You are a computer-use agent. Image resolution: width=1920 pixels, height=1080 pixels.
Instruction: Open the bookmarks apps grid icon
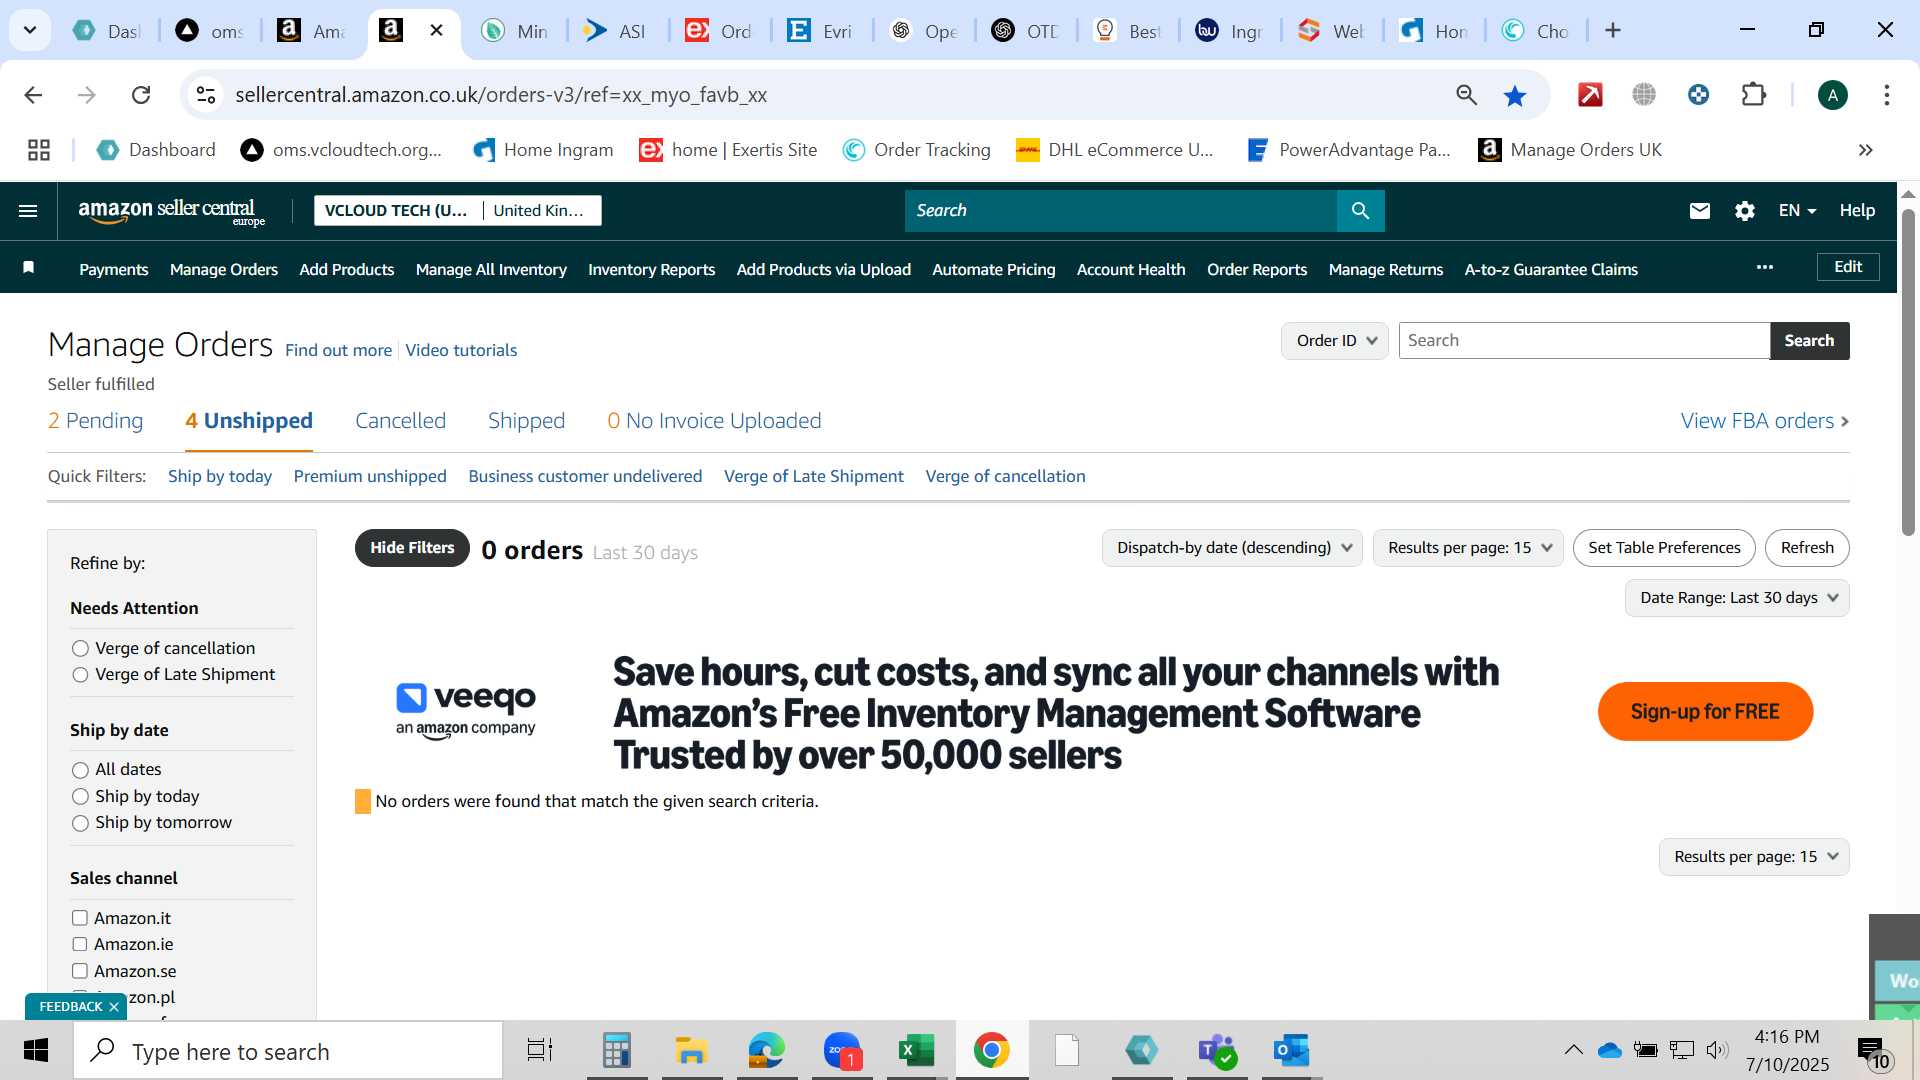click(x=39, y=150)
